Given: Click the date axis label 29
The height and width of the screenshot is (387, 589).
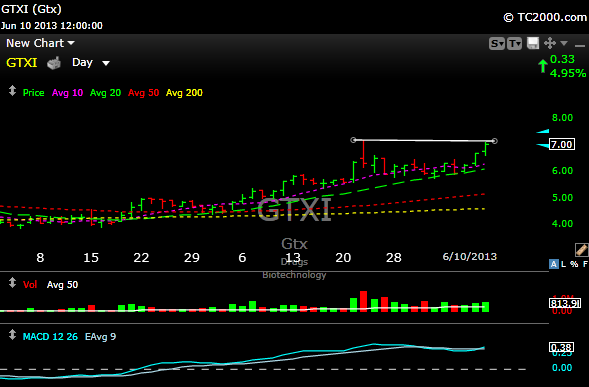Looking at the screenshot, I should pos(192,258).
